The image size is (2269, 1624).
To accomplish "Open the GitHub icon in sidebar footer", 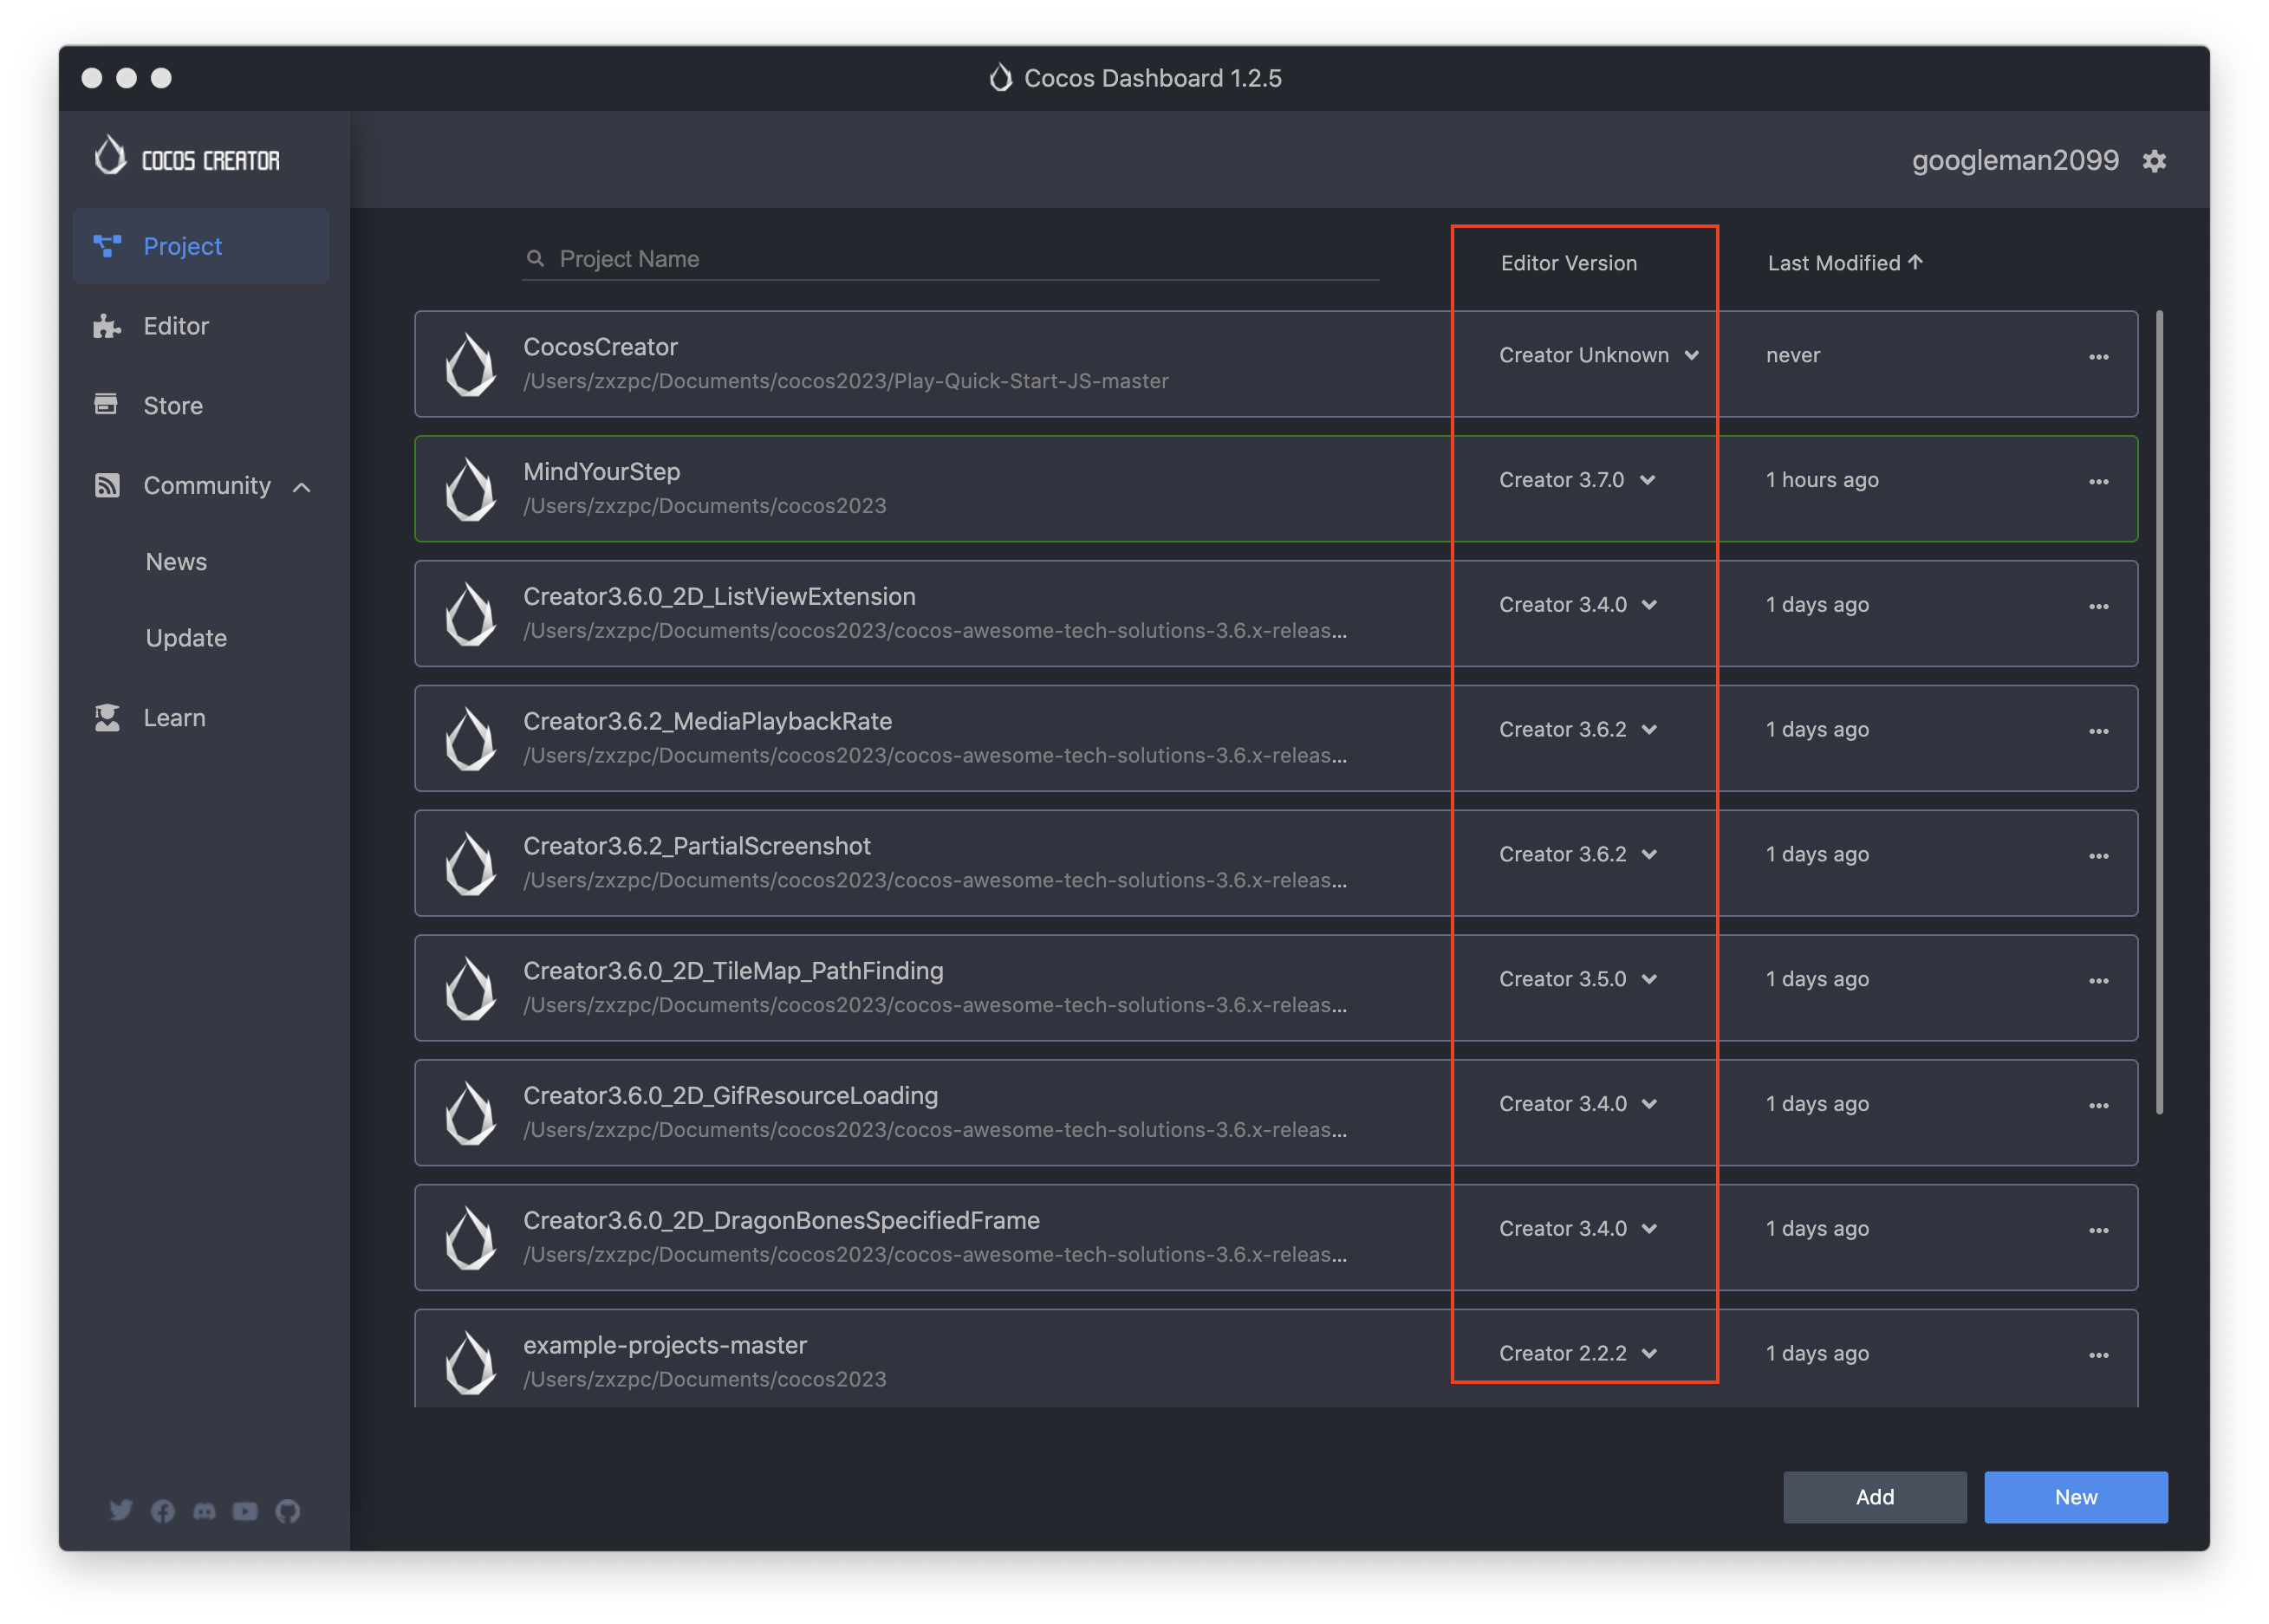I will coord(288,1510).
